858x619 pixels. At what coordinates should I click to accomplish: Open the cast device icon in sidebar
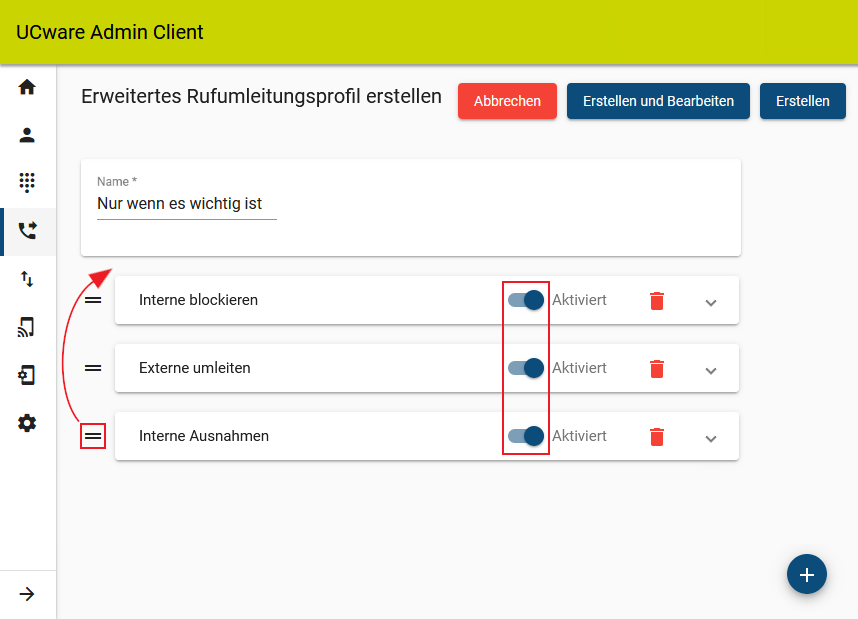tap(26, 327)
